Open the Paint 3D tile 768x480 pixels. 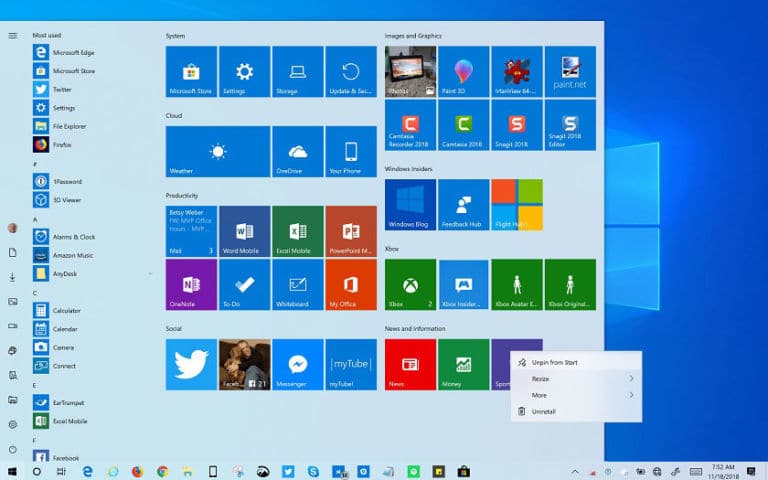(464, 72)
